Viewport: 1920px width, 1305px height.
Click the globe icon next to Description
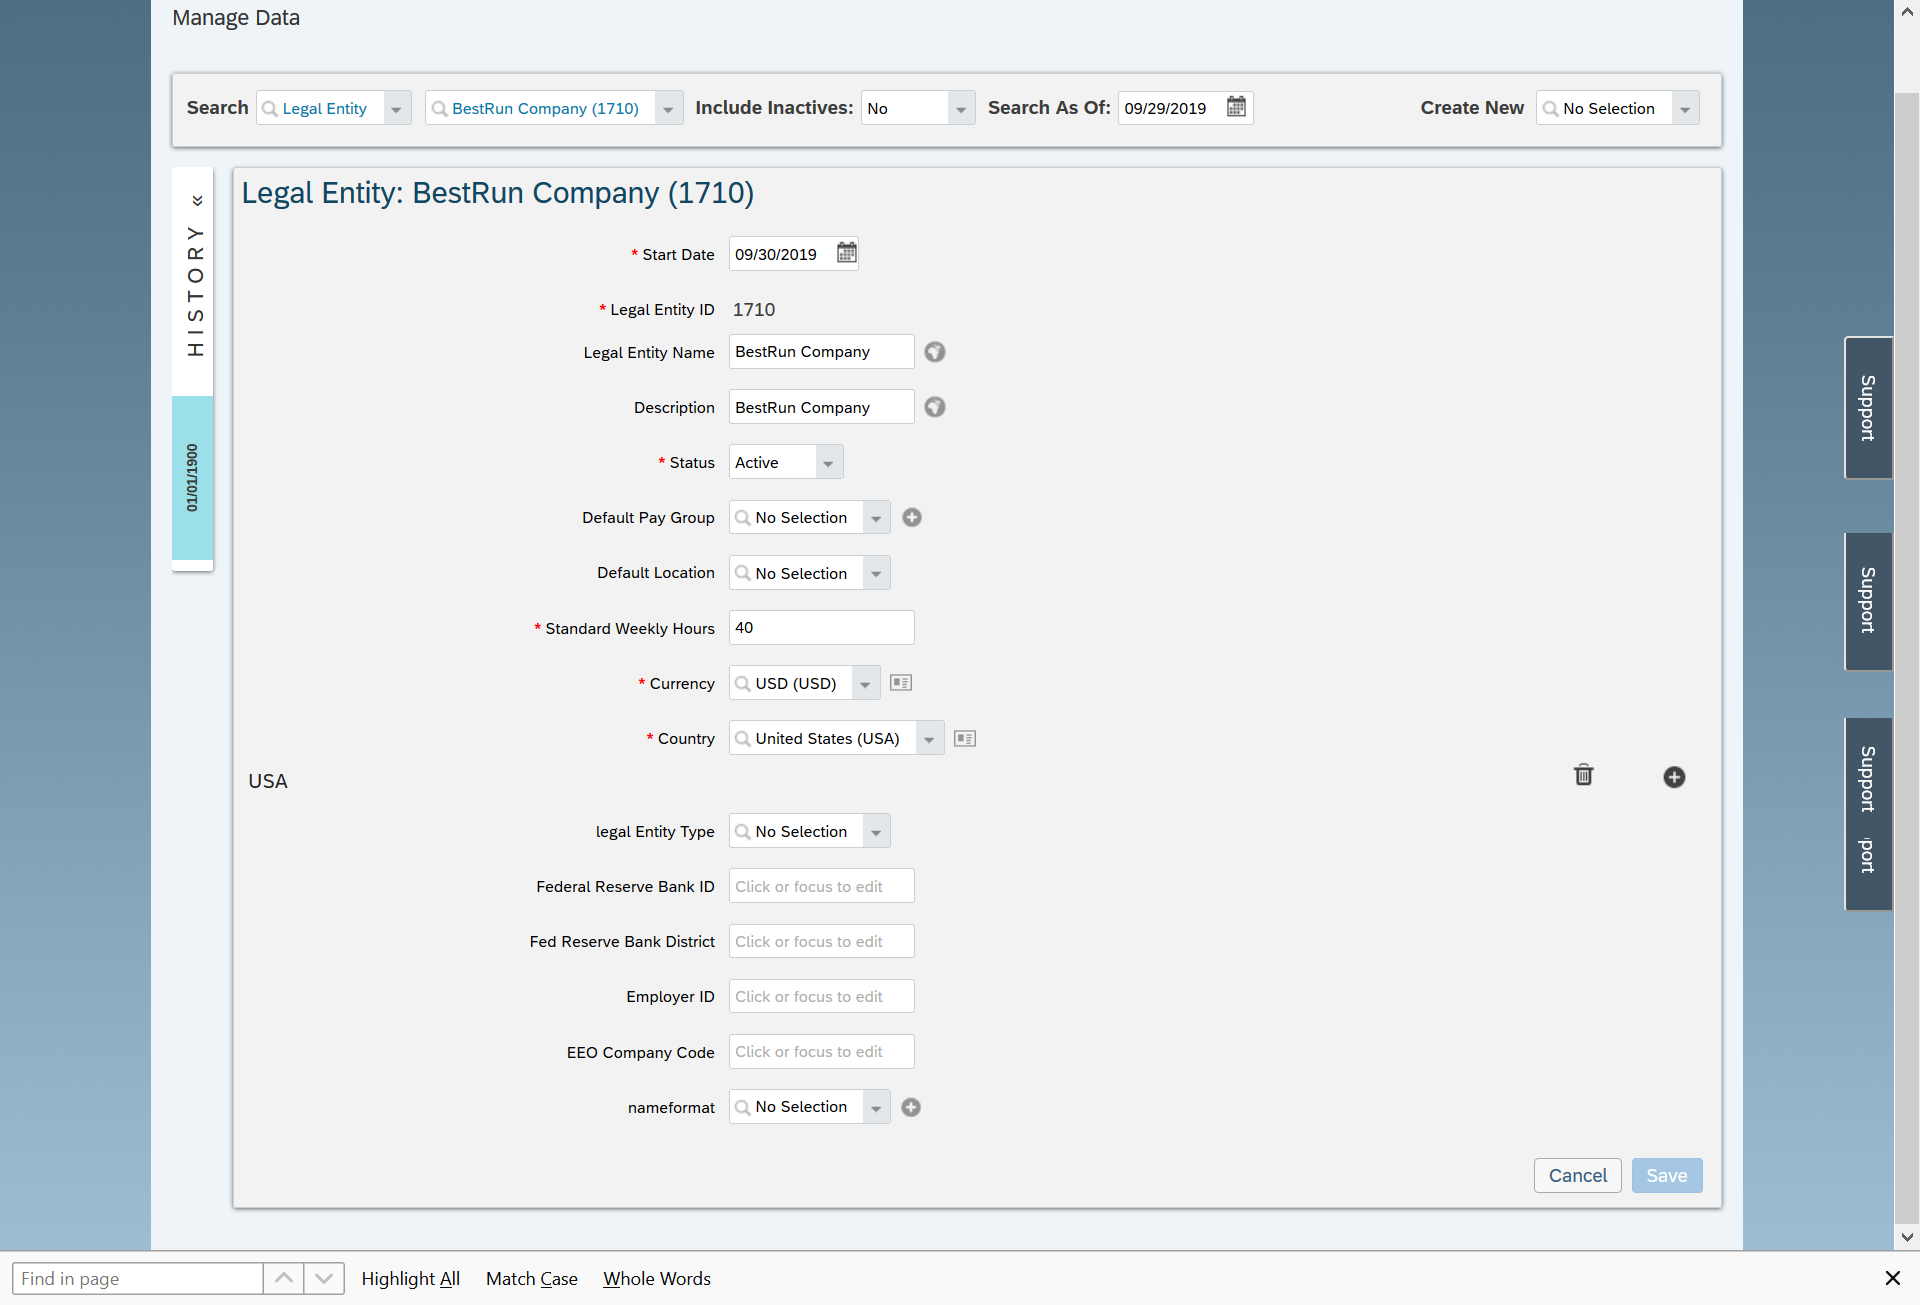(x=934, y=405)
